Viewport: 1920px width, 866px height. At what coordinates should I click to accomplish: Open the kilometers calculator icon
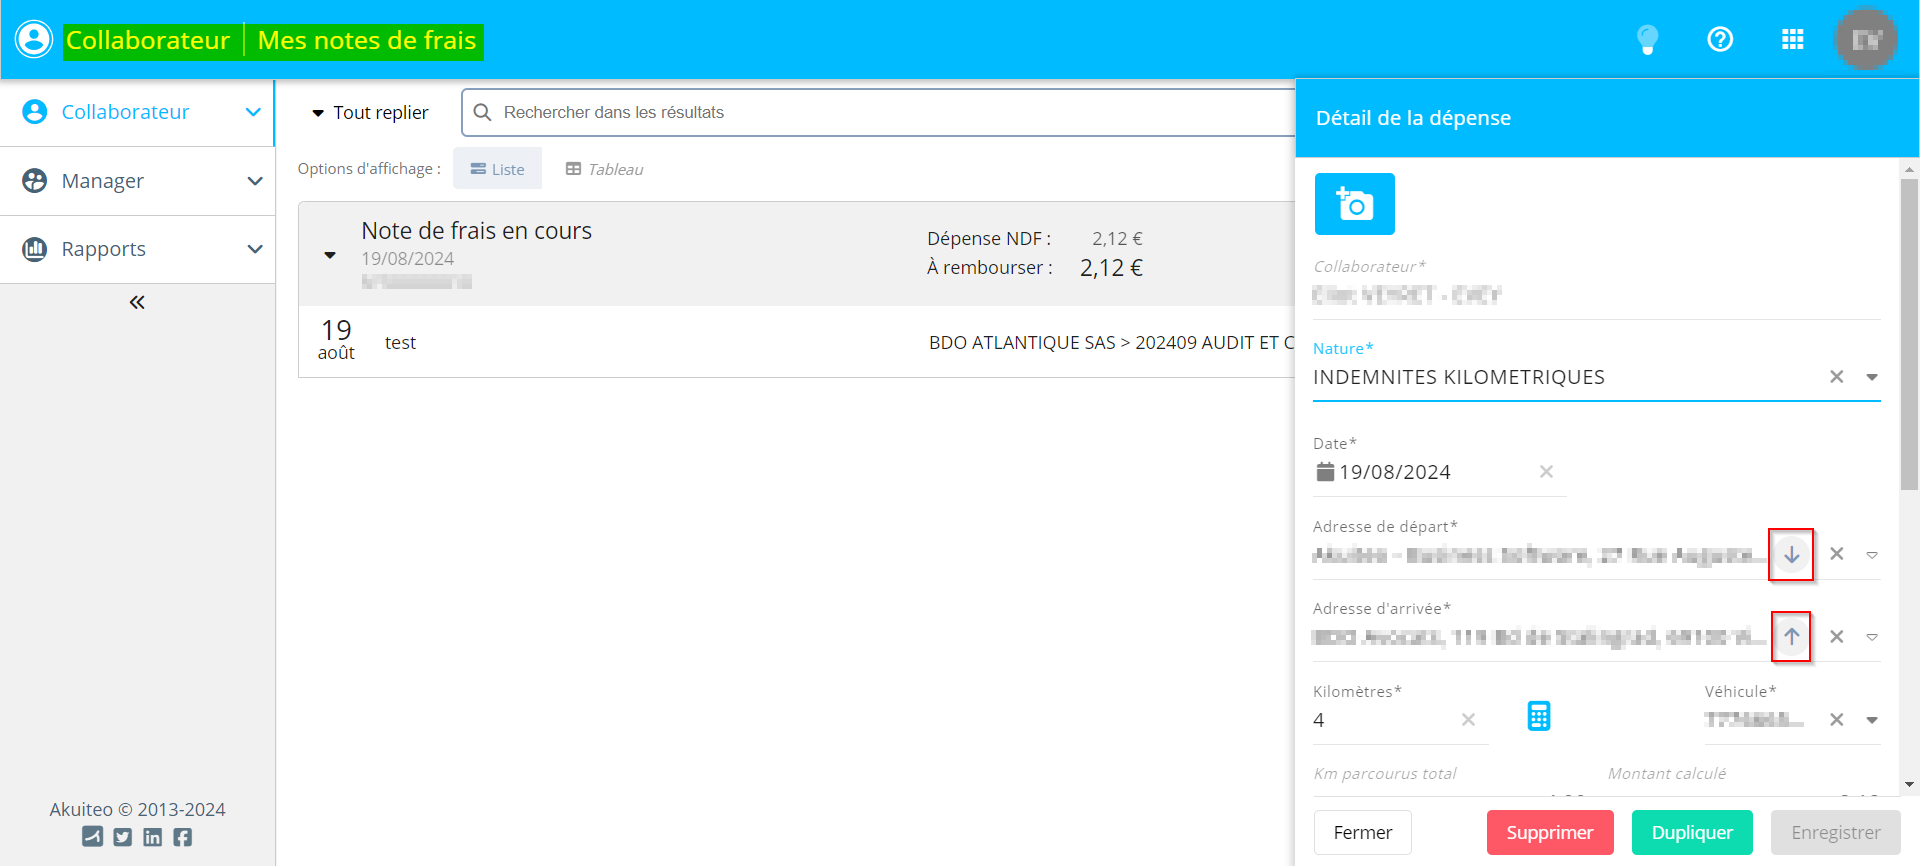point(1538,716)
